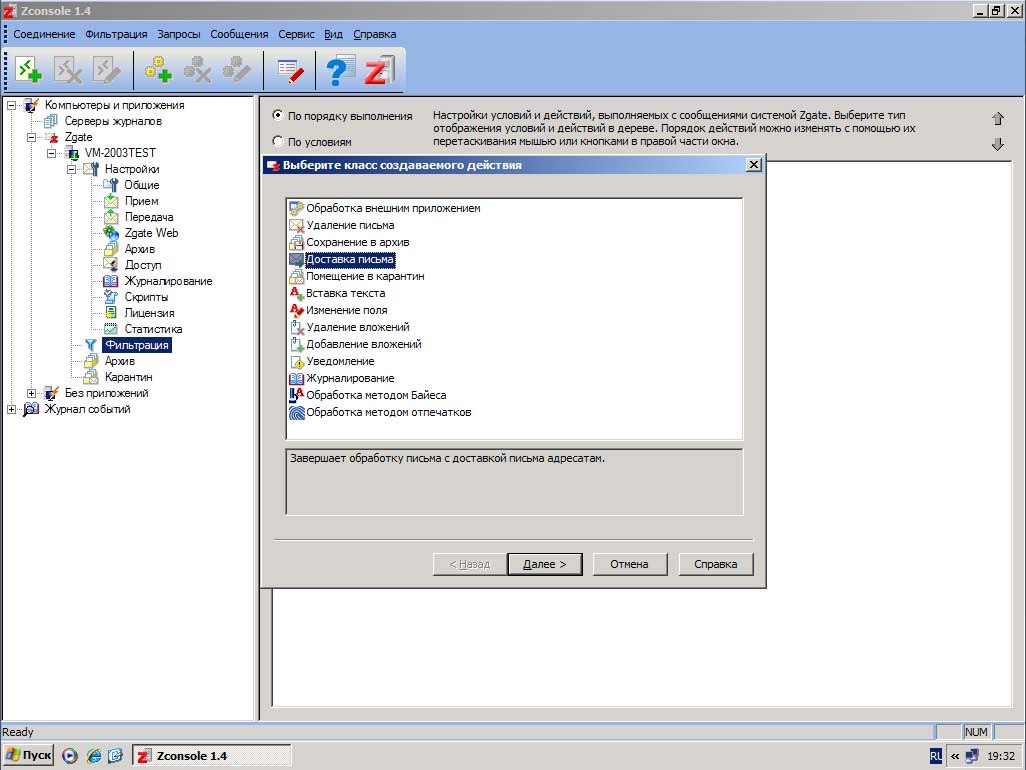Click the disabled < Назад button

pos(469,564)
